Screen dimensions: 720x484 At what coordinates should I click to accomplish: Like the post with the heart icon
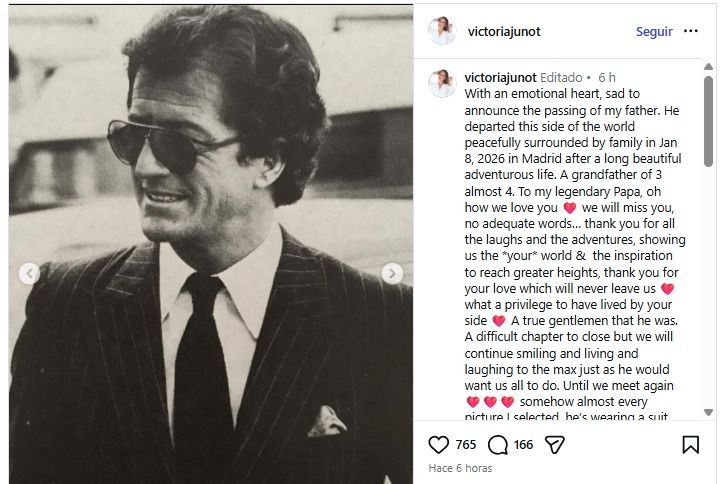(438, 445)
